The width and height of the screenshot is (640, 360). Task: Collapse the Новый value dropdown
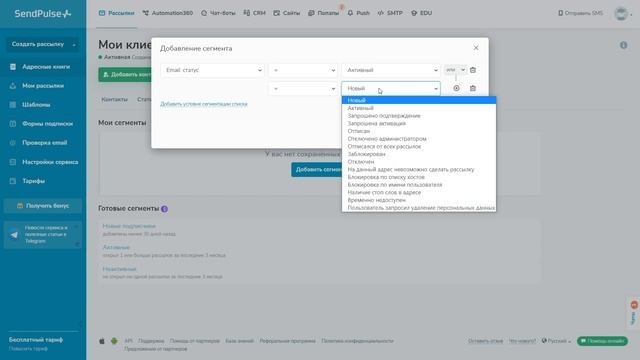click(x=391, y=89)
